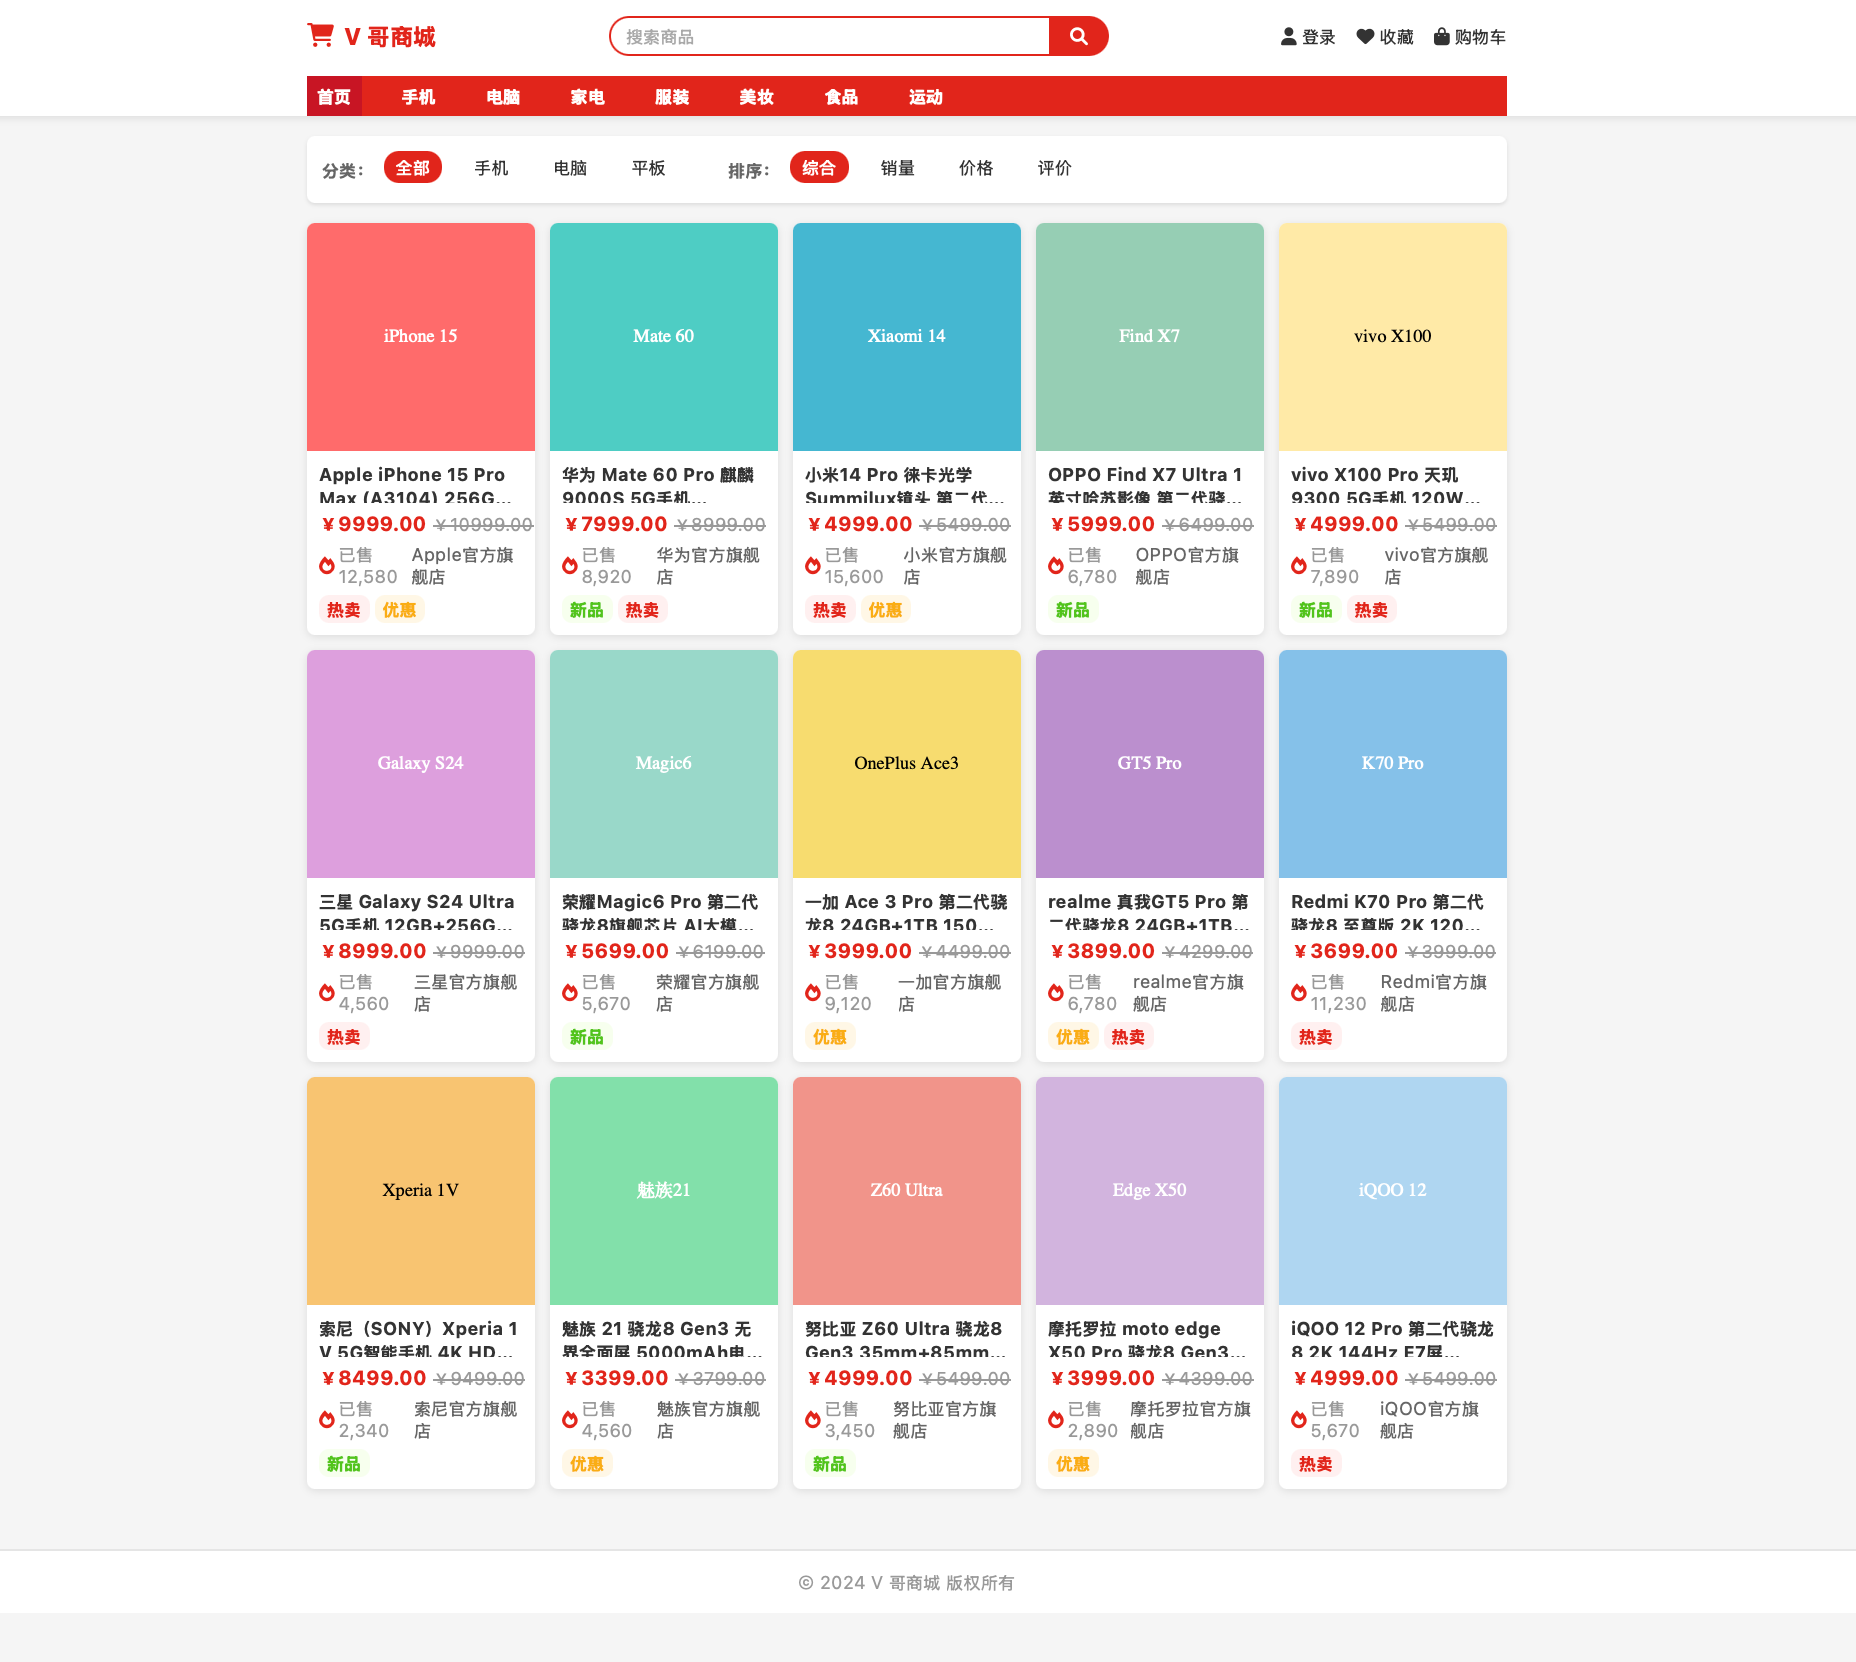Image resolution: width=1856 pixels, height=1662 pixels.
Task: Click the flame icon on 荣耀Magic6 Pro card
Action: tap(570, 993)
